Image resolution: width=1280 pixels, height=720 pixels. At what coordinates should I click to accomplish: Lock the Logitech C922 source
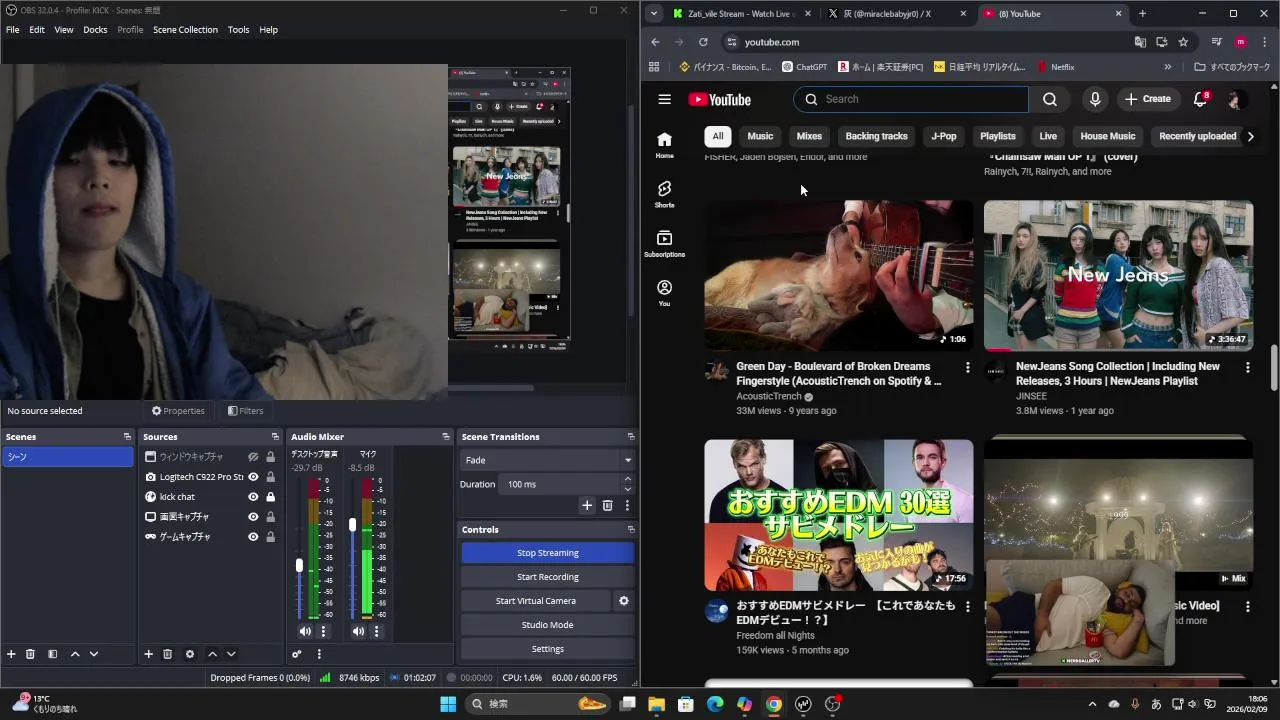(270, 477)
